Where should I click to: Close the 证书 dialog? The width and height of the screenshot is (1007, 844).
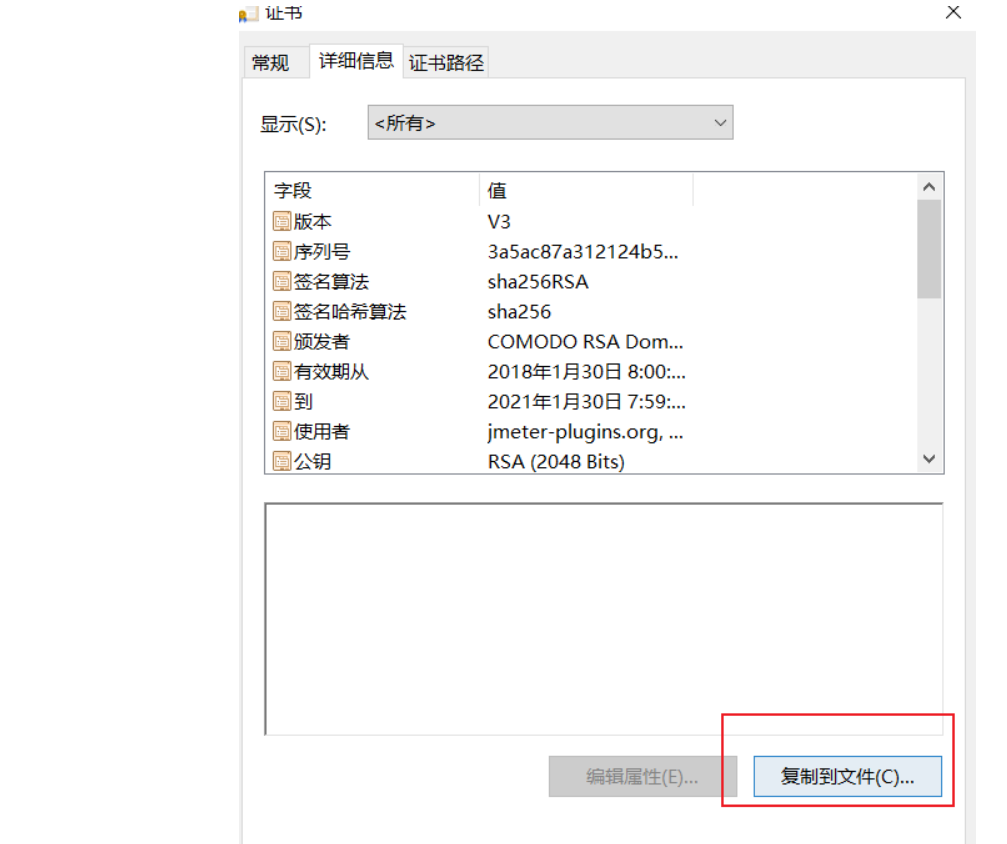954,12
